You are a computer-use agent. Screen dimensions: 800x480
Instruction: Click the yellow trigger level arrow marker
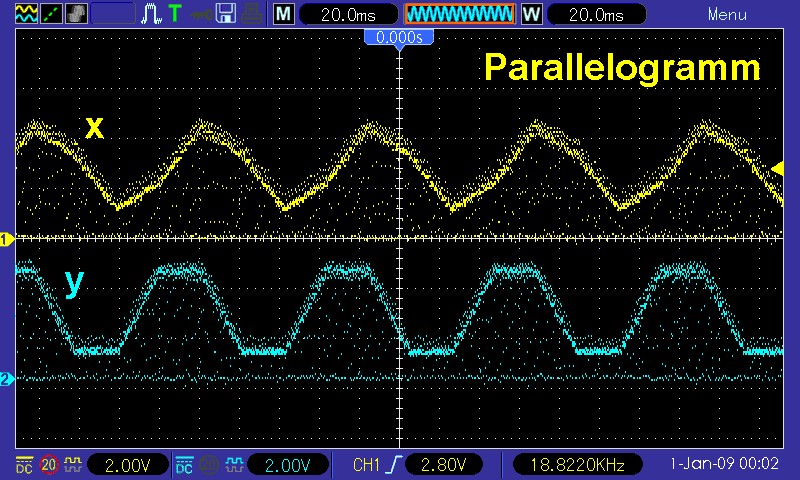778,167
